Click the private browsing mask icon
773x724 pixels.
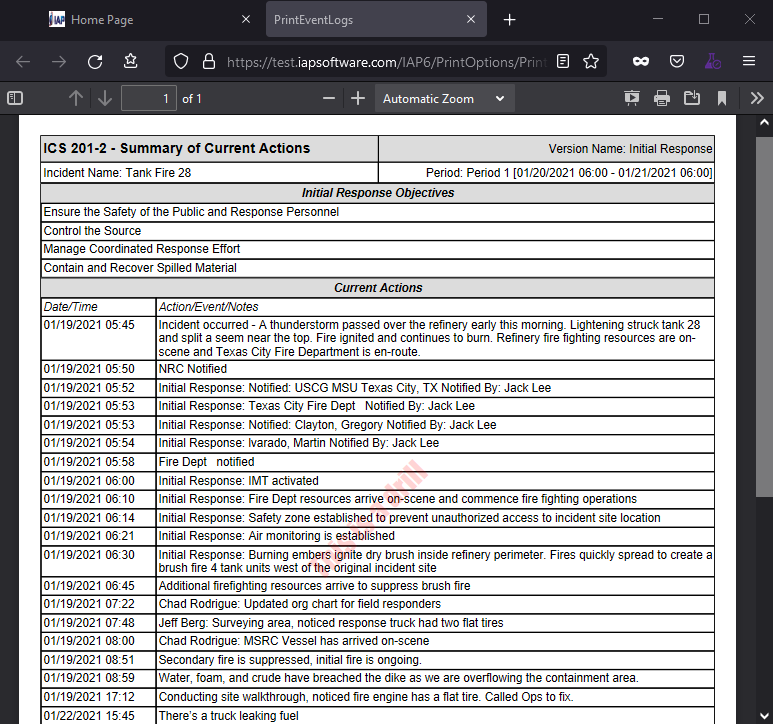pos(640,62)
